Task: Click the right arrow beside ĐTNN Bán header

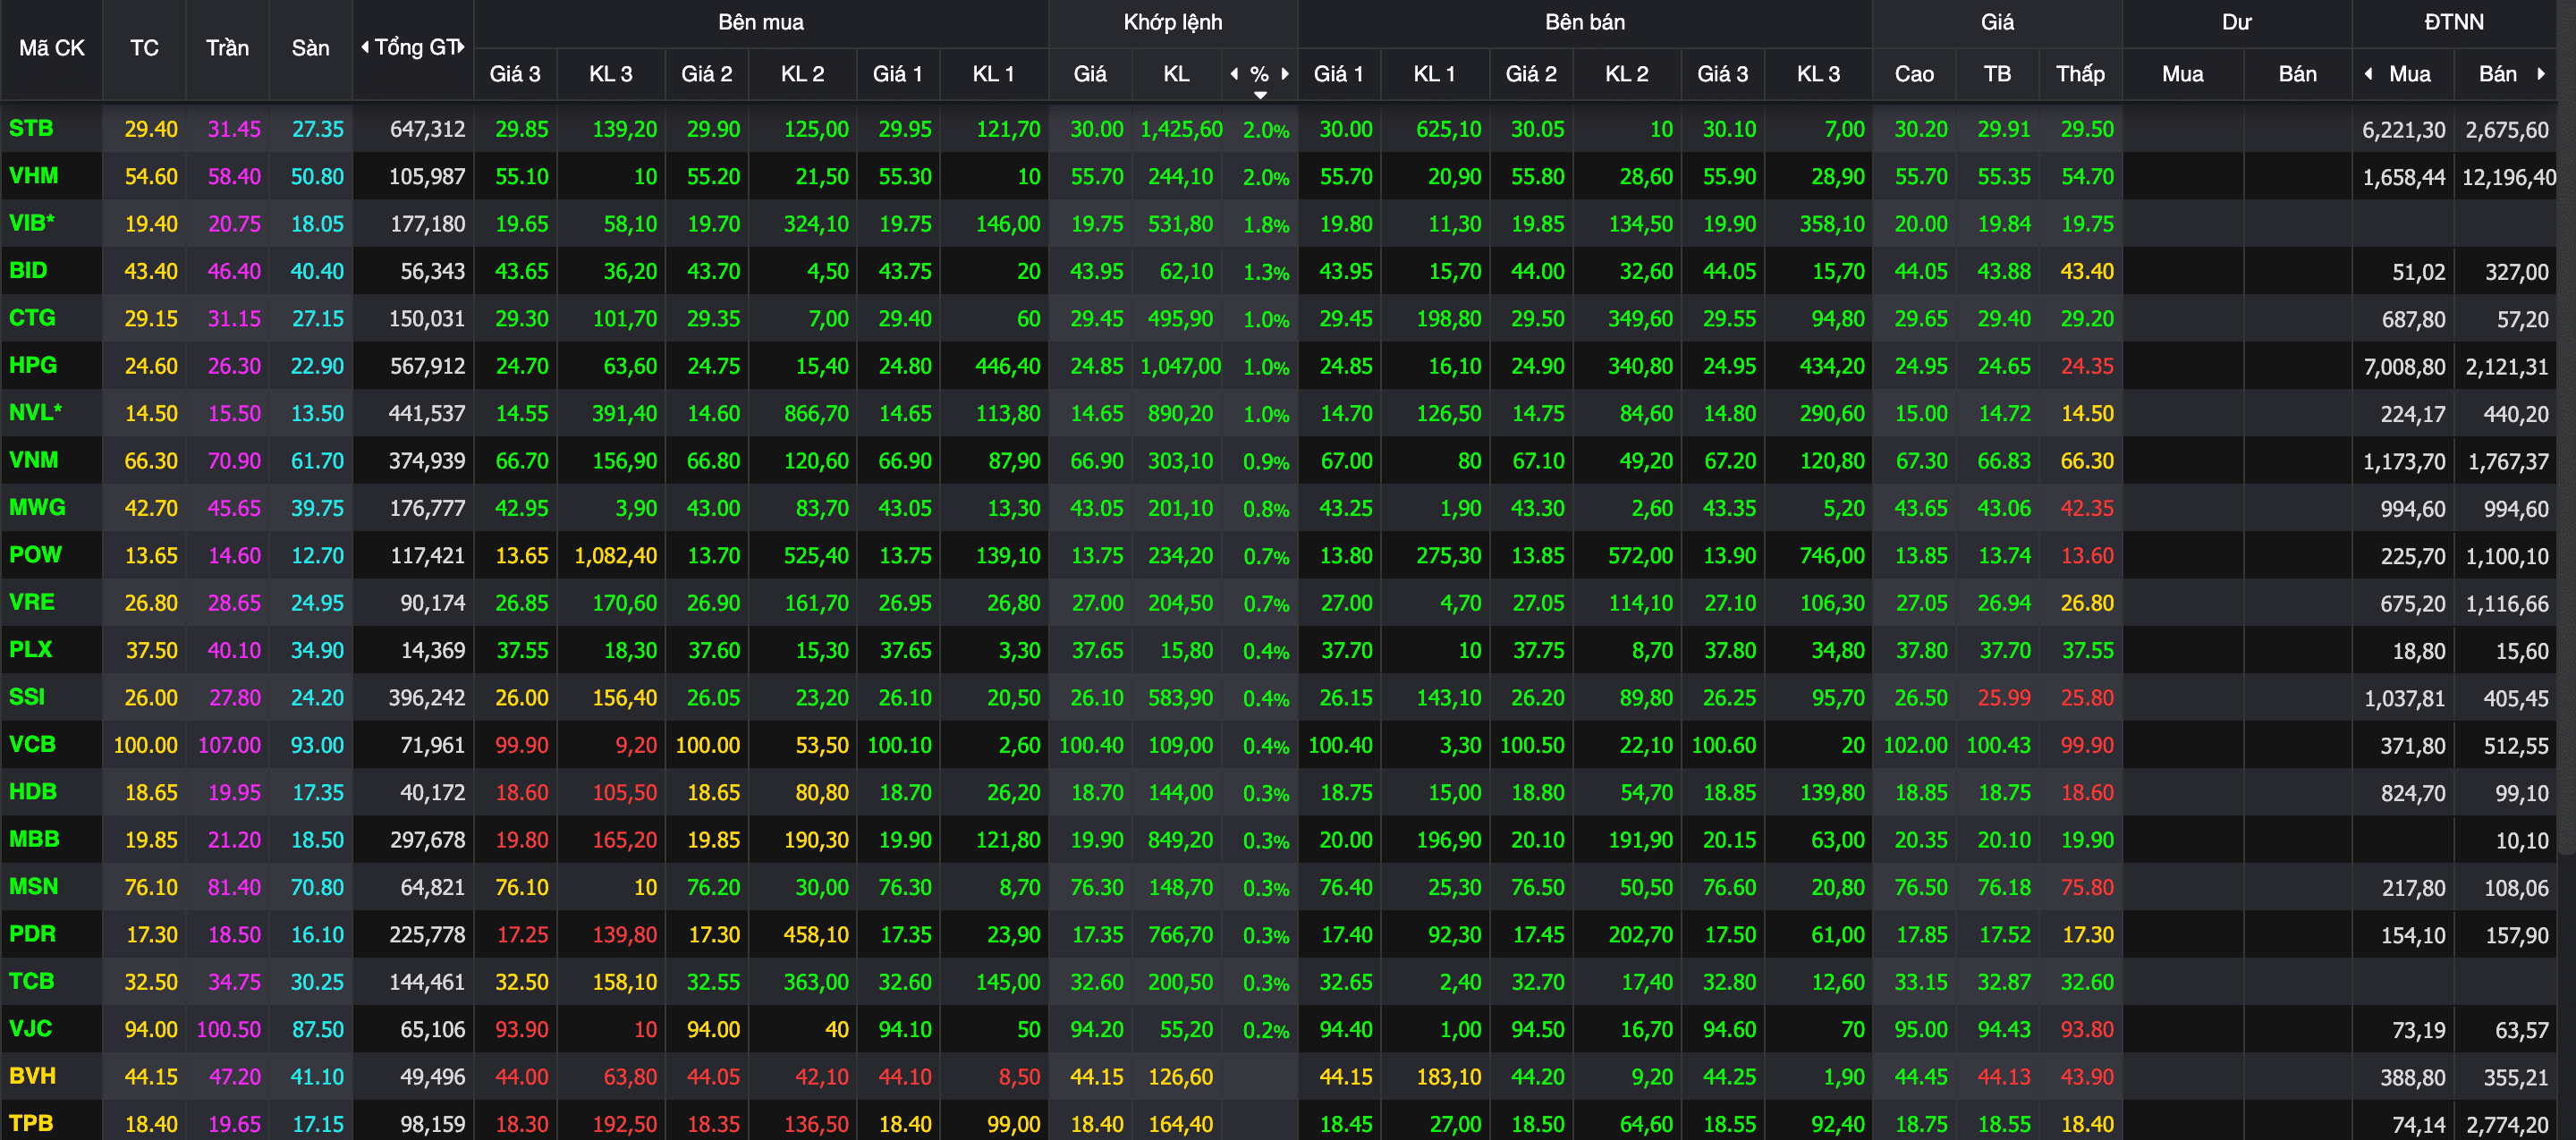Action: pos(2541,73)
